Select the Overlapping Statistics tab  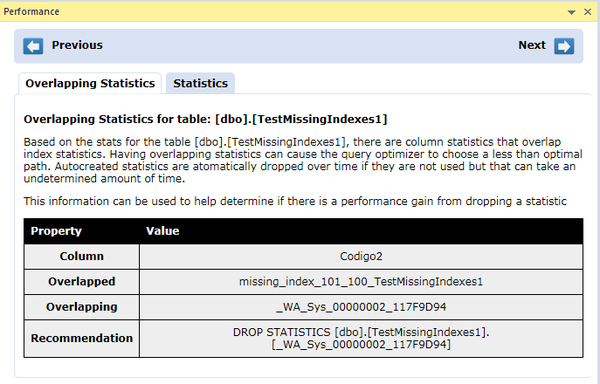pos(90,83)
